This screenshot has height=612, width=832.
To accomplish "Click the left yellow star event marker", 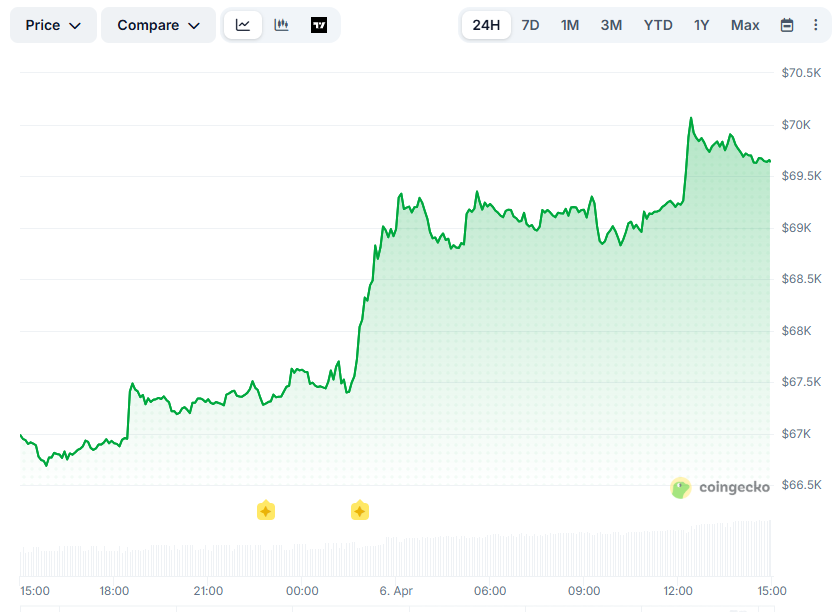I will tap(266, 510).
